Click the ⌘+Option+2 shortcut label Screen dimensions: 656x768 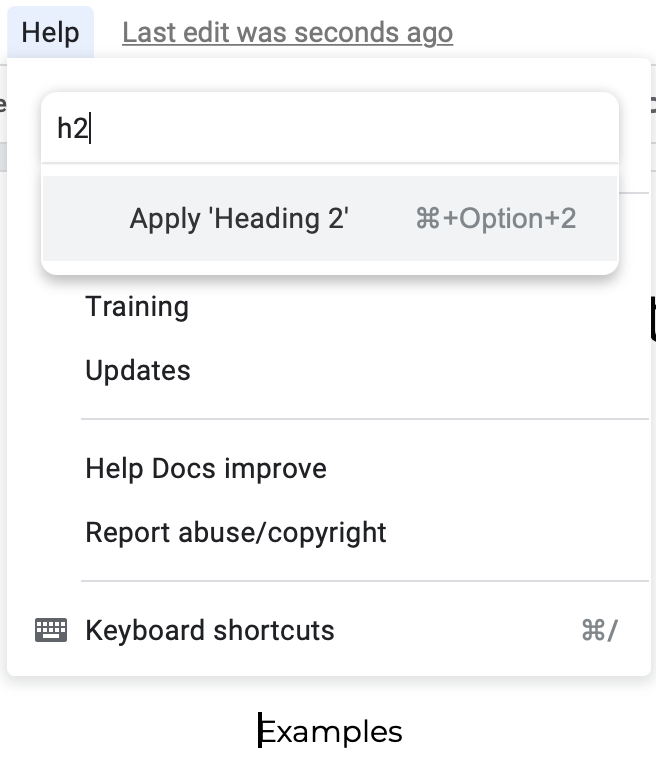(496, 218)
